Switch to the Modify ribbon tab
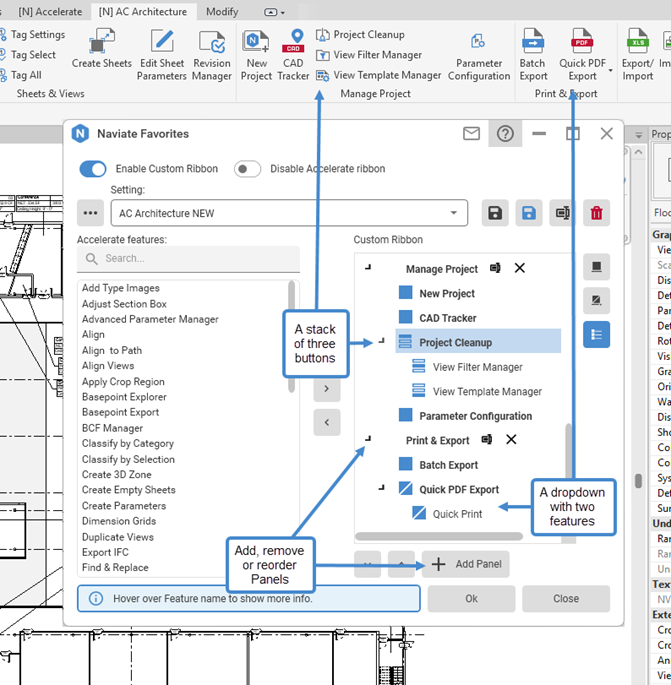 tap(222, 11)
